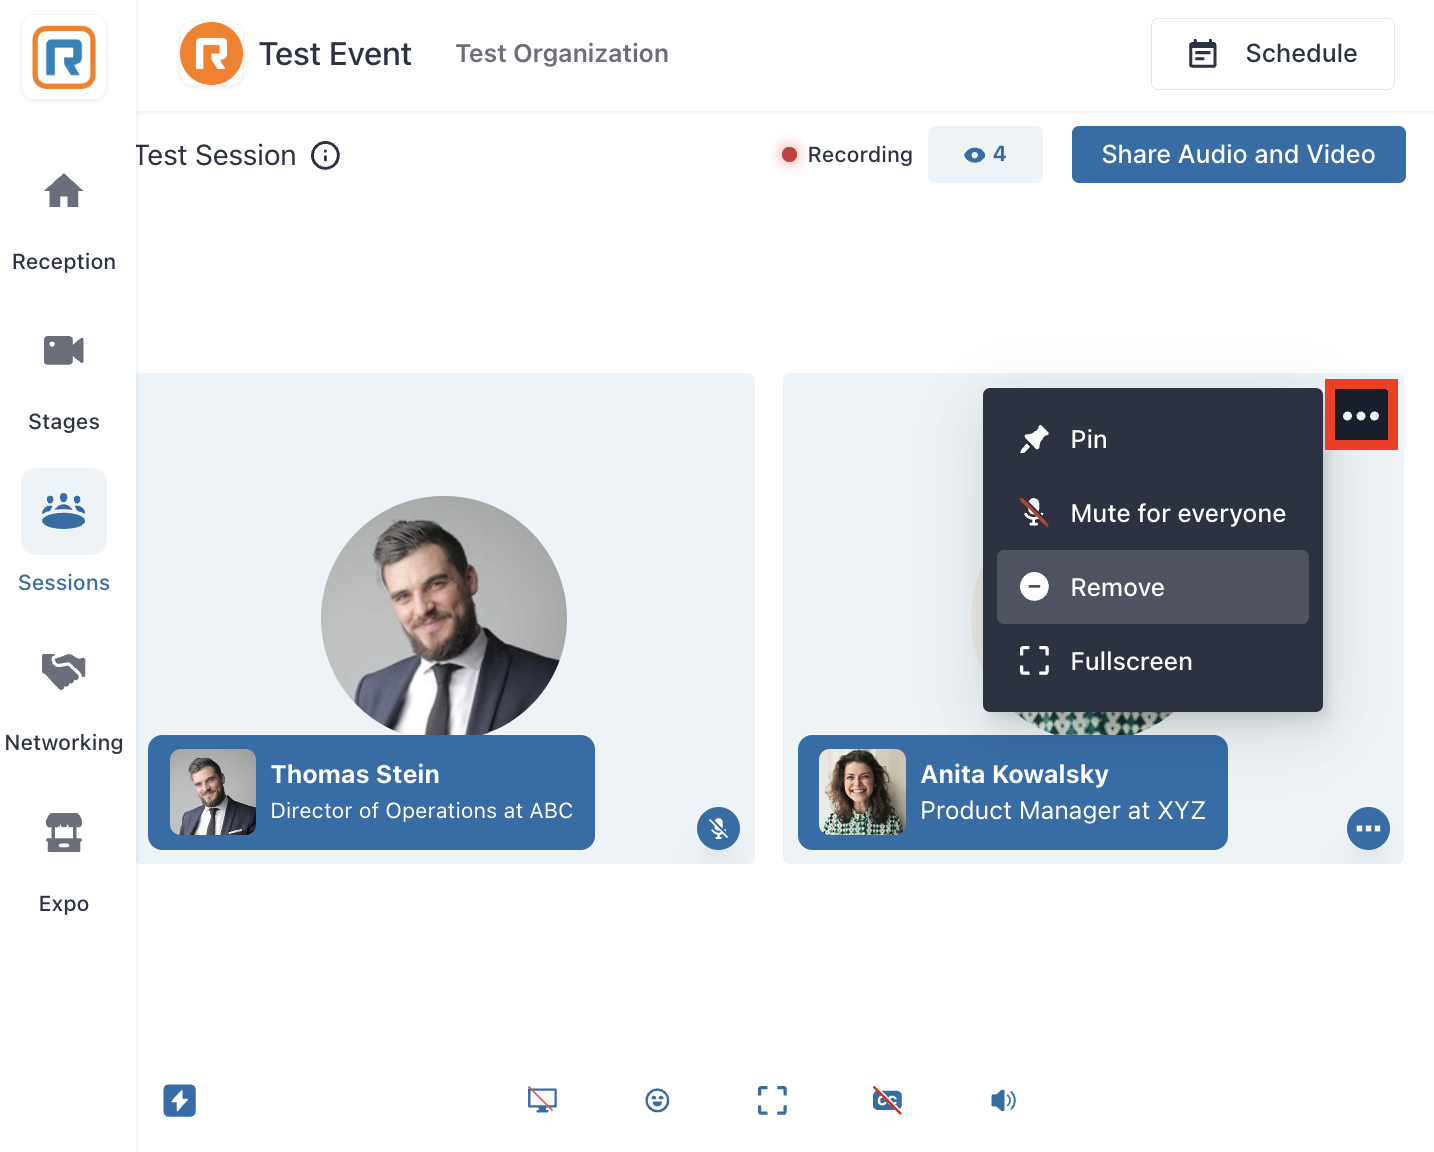Open Networking with the handshake icon
The image size is (1434, 1152).
pos(64,671)
